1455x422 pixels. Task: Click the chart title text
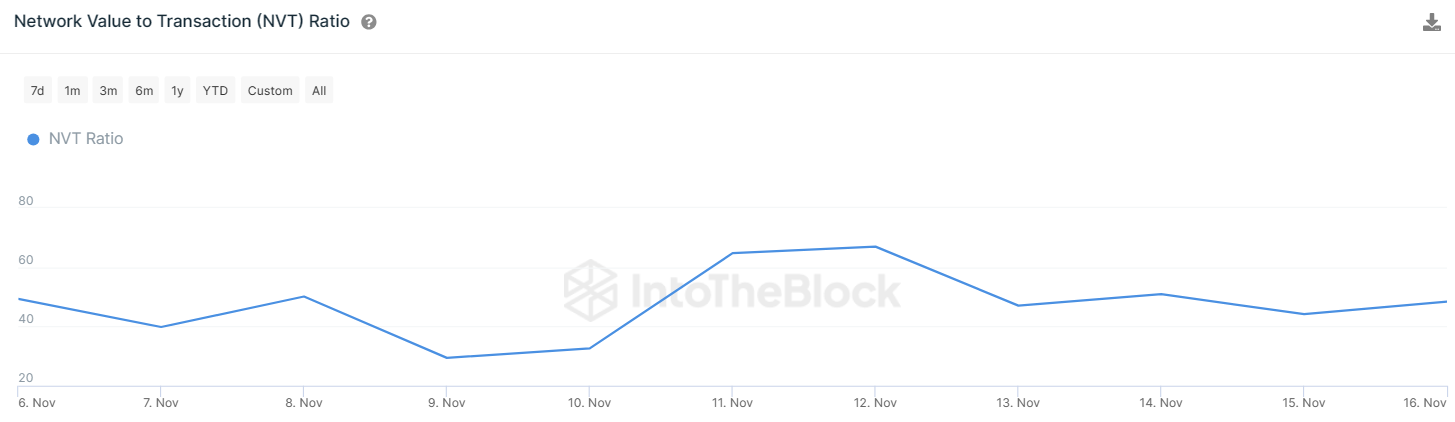click(x=182, y=22)
